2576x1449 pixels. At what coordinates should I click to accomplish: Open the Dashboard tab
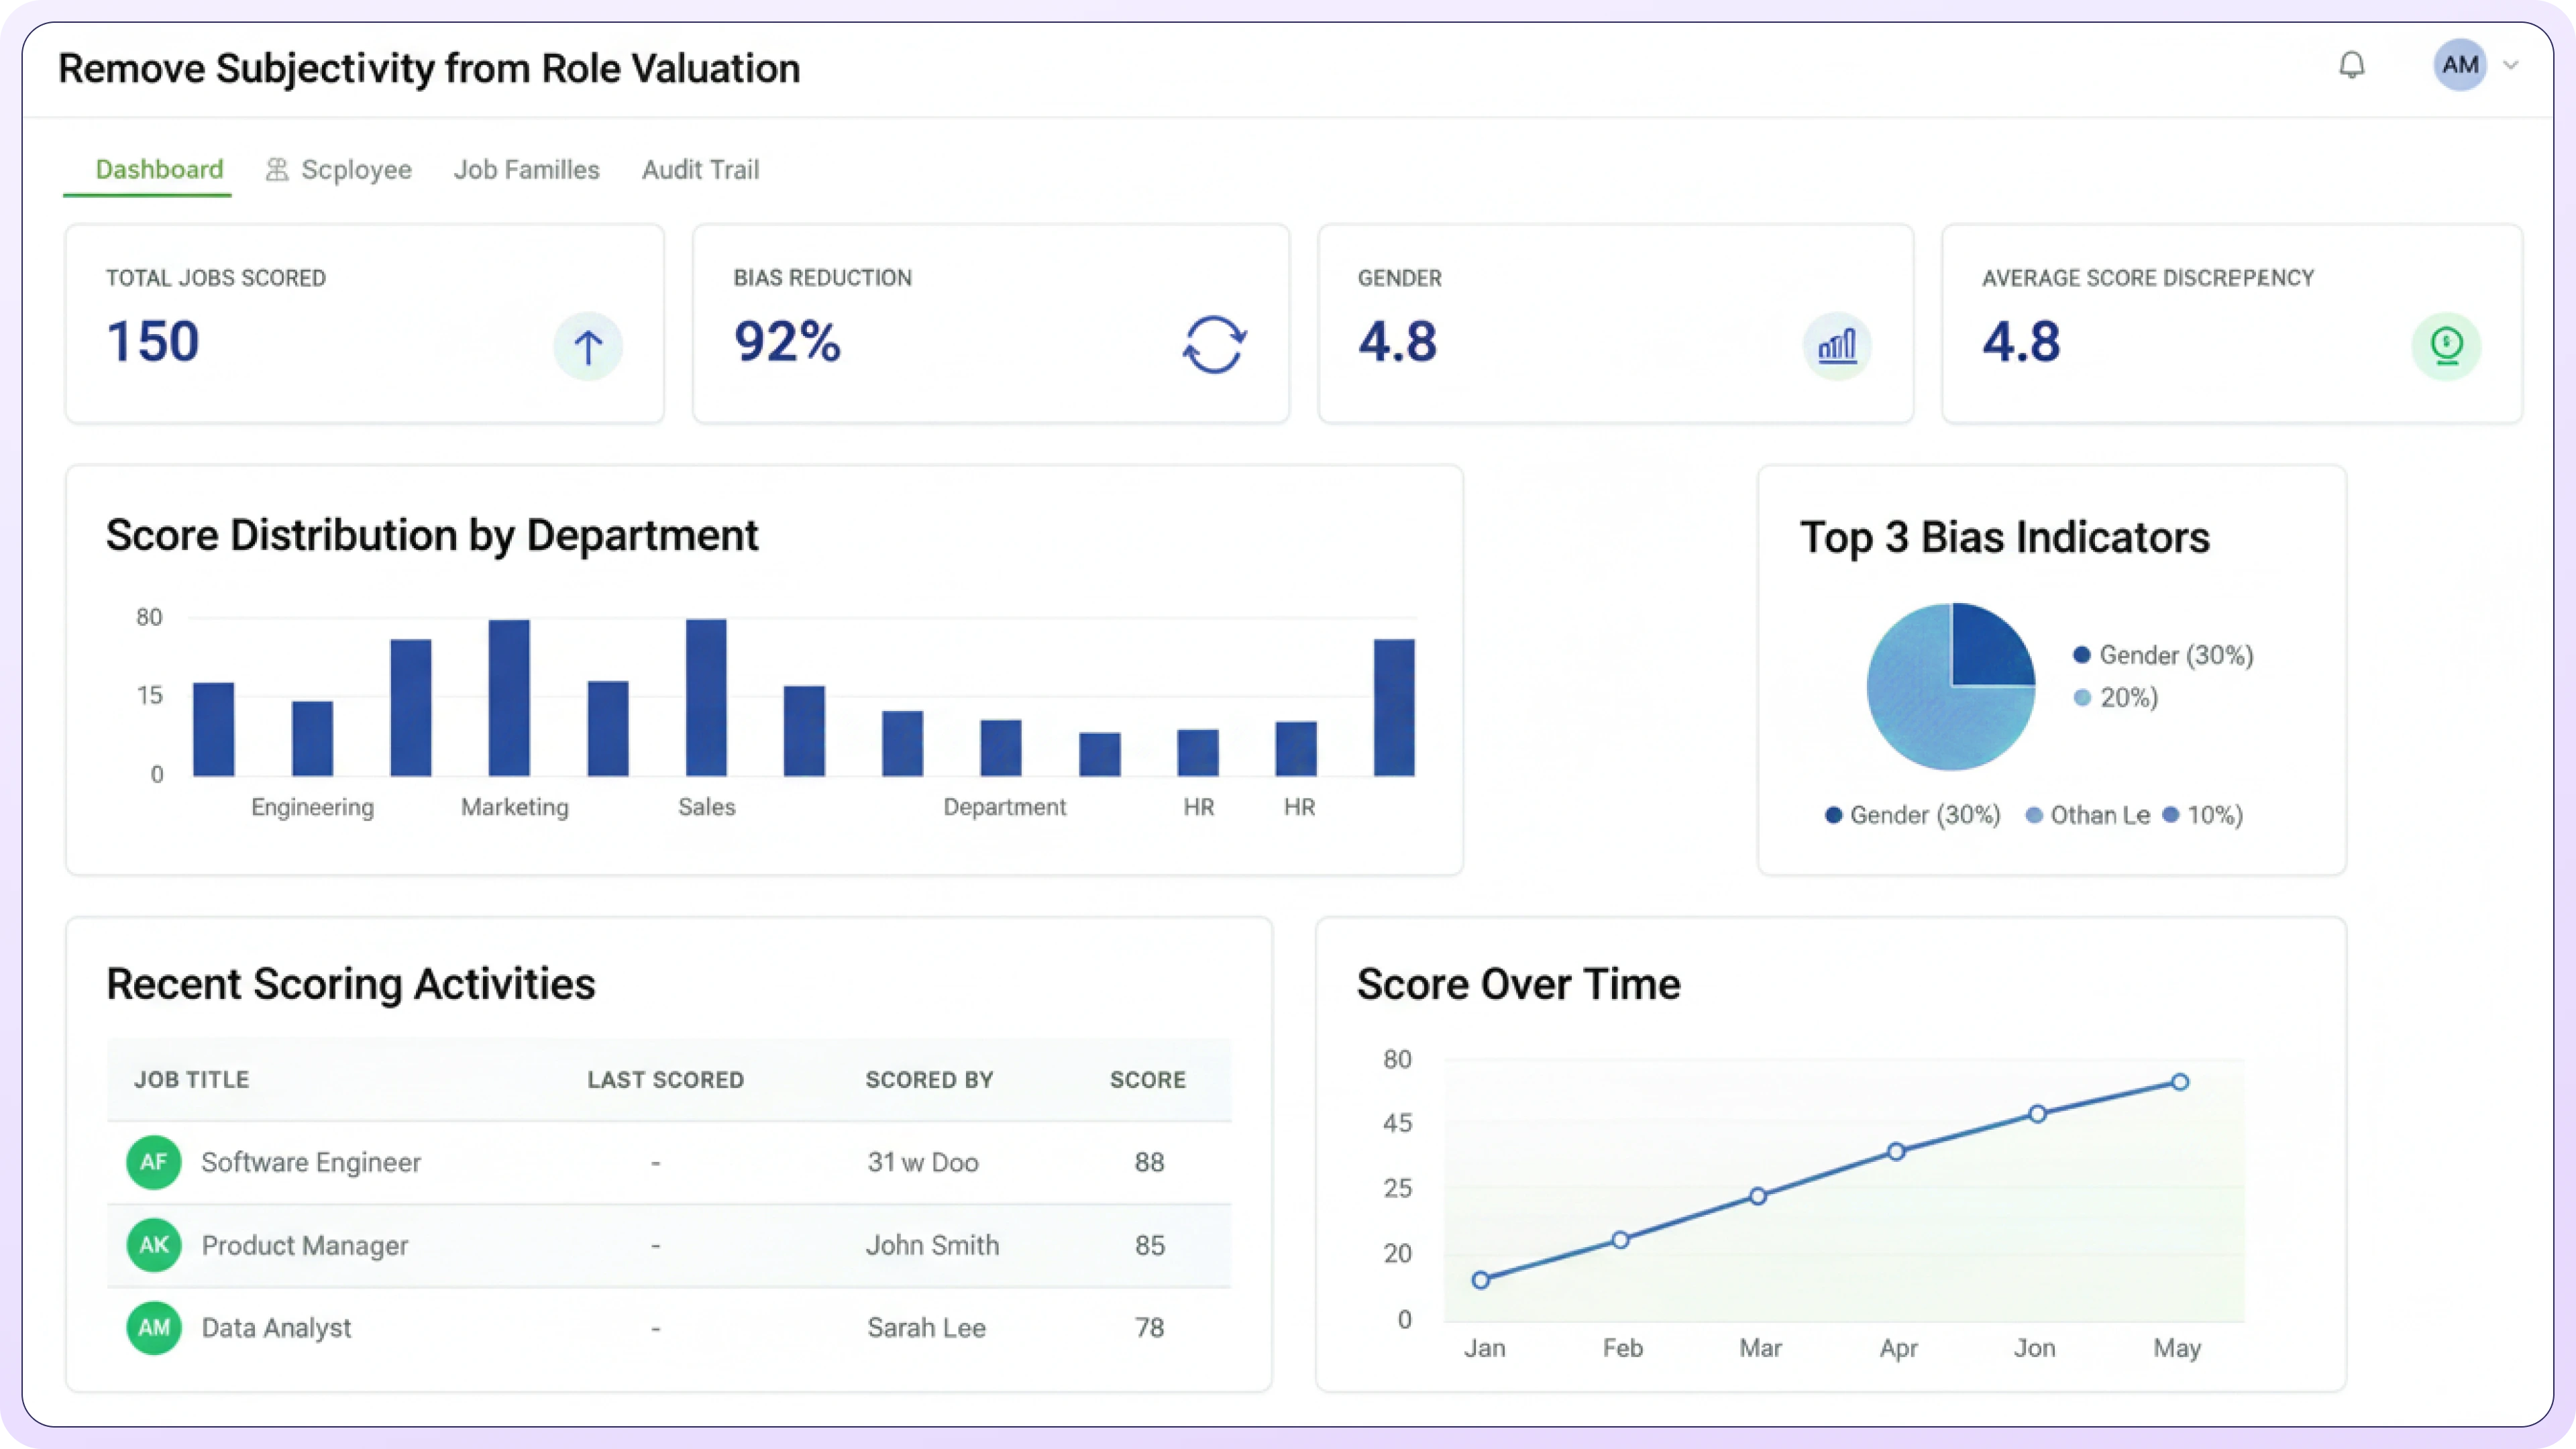[159, 170]
